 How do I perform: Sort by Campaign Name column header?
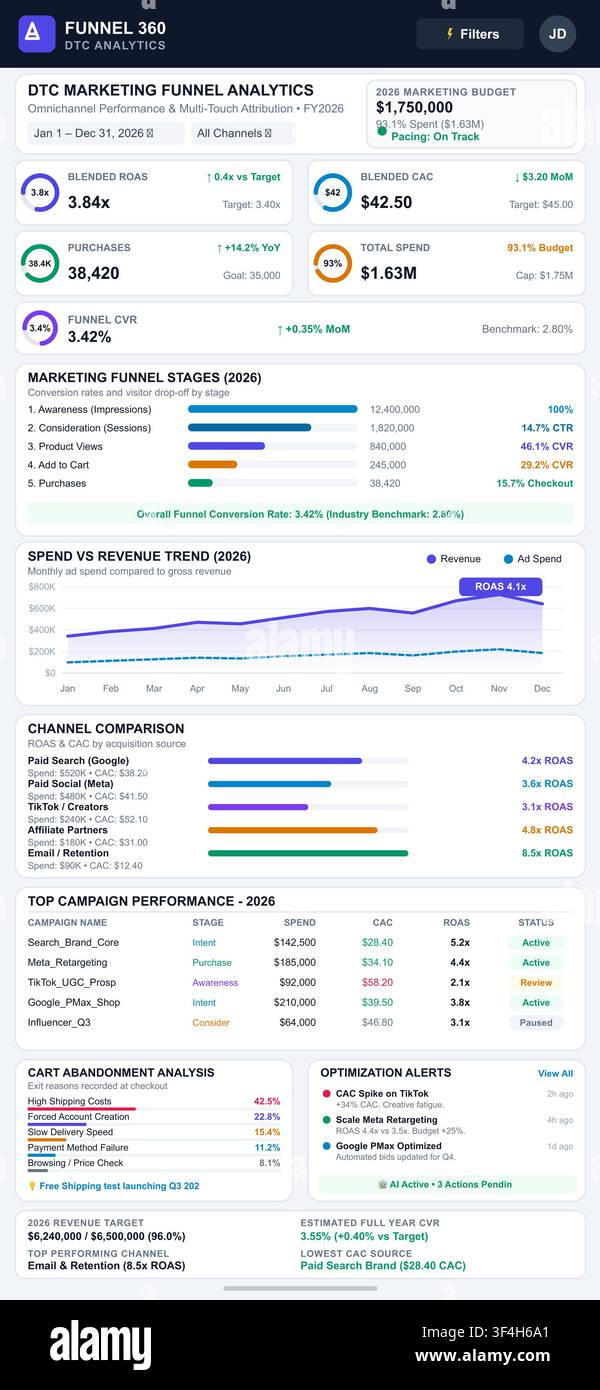[x=67, y=922]
